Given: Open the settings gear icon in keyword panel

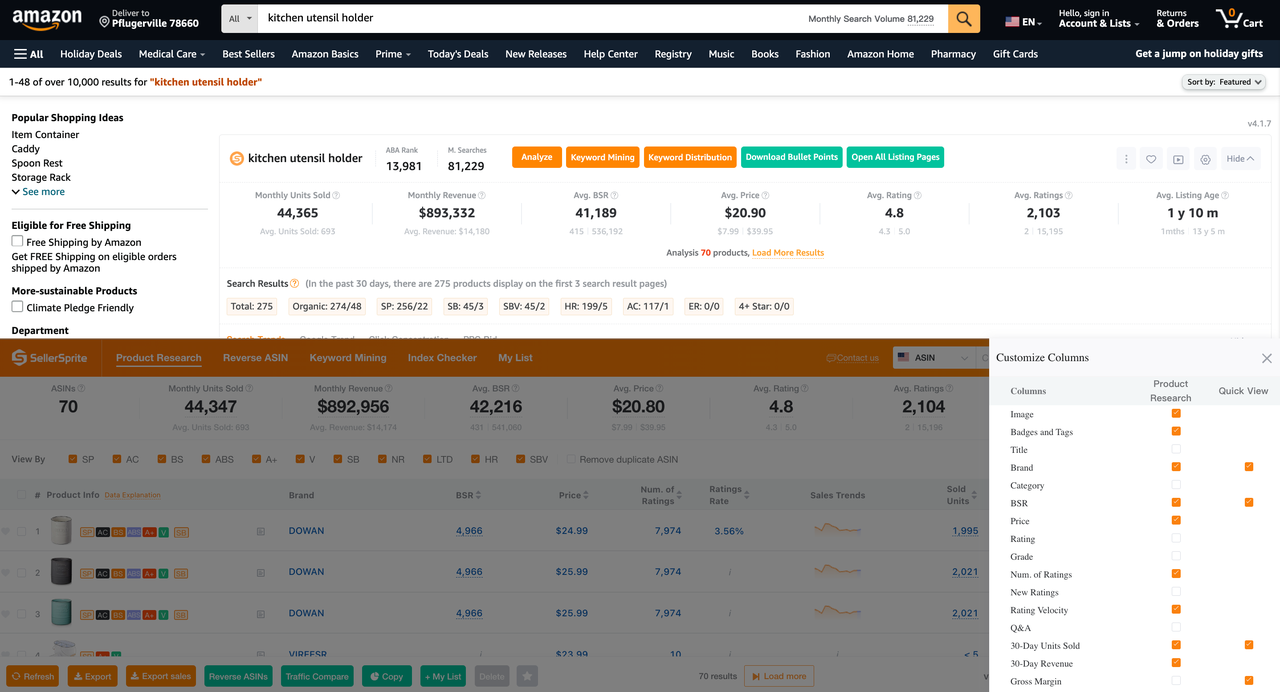Looking at the screenshot, I should pos(1205,159).
